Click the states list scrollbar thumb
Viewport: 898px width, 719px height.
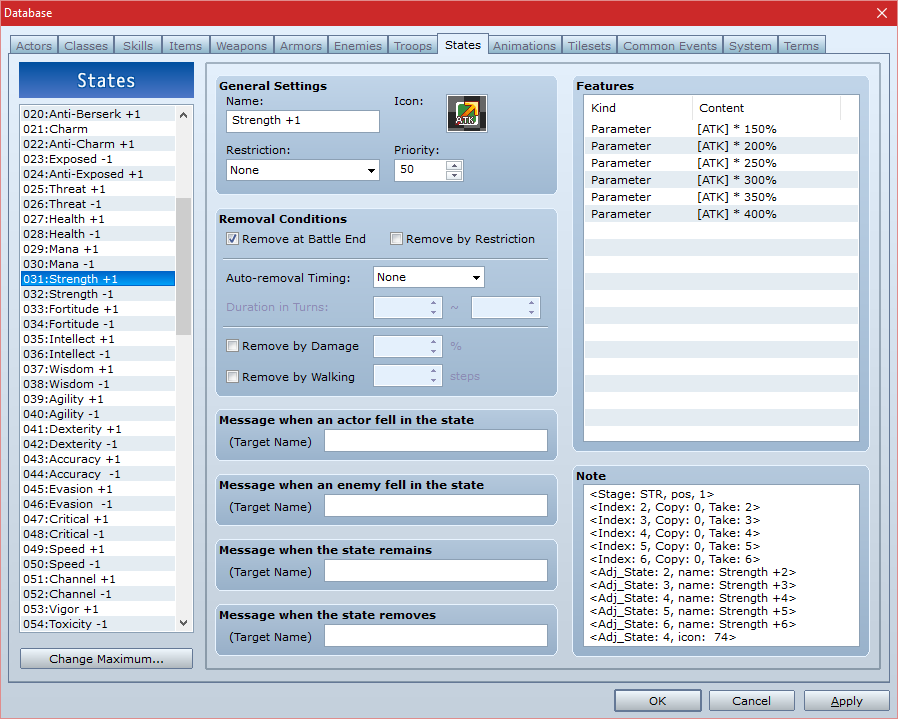[183, 266]
